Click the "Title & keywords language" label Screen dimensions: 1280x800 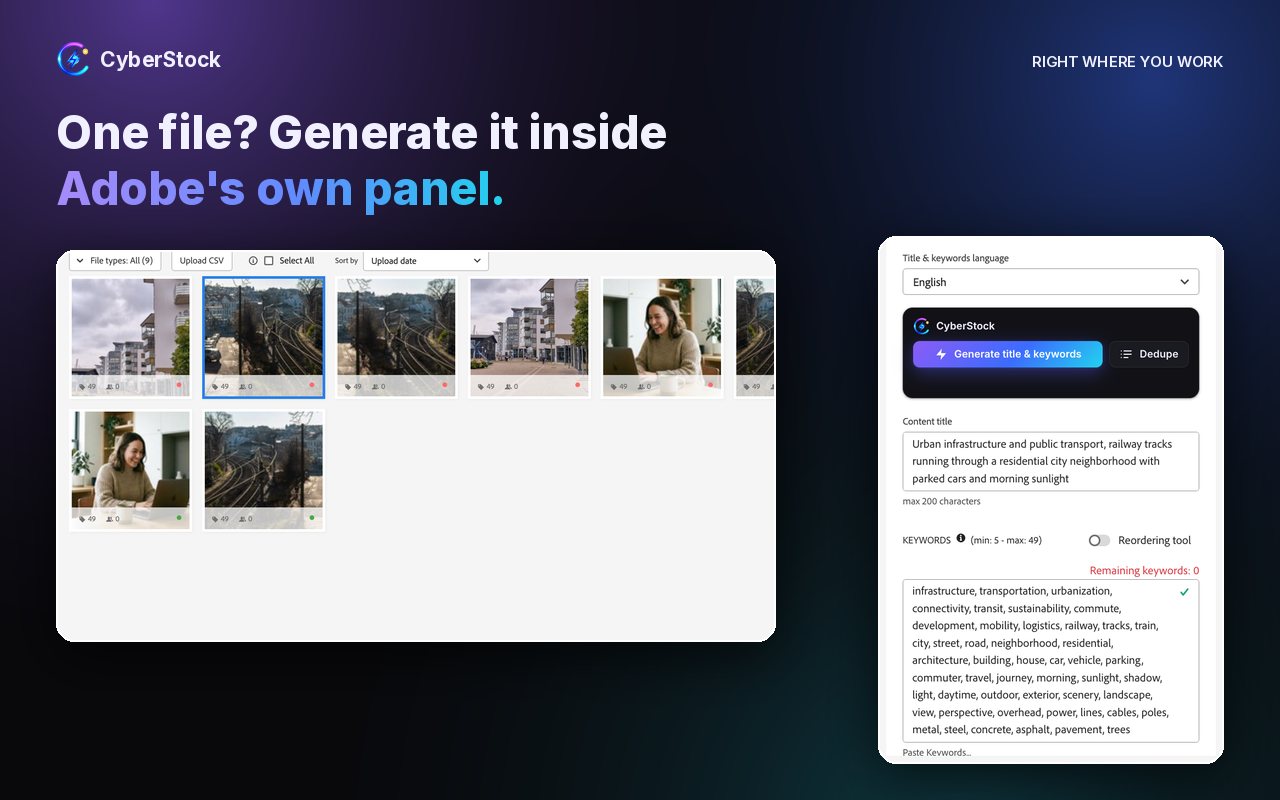pos(955,258)
